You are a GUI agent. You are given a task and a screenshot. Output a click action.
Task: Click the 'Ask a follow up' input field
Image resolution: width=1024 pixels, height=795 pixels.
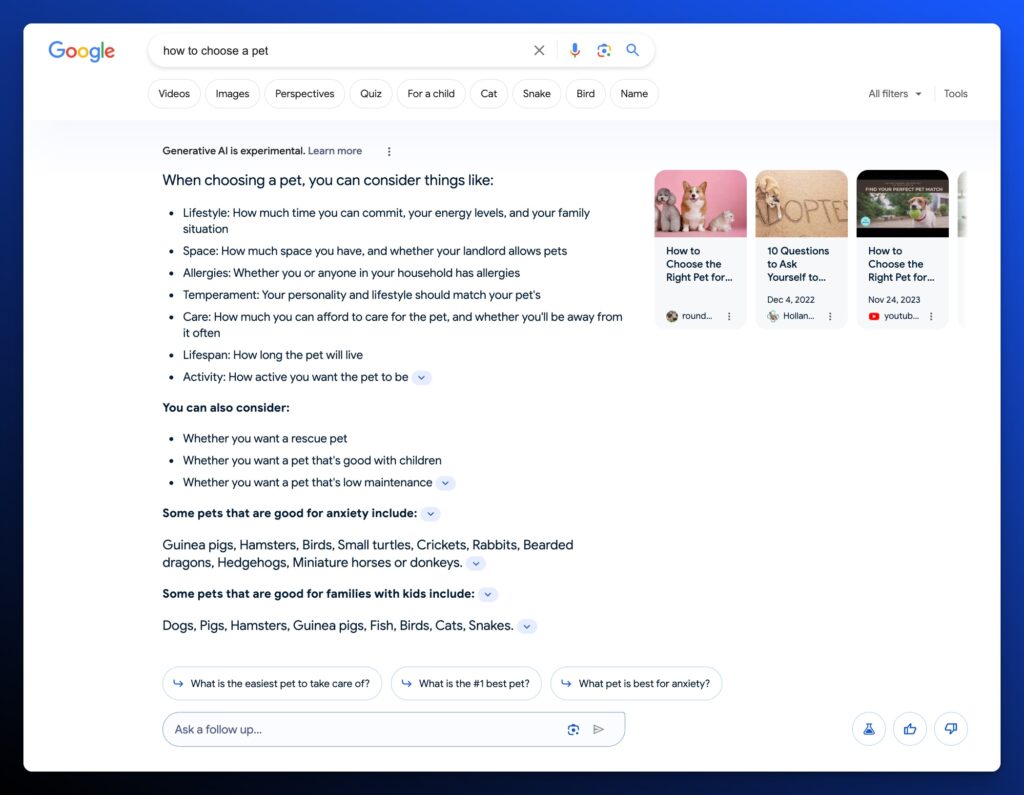click(360, 730)
